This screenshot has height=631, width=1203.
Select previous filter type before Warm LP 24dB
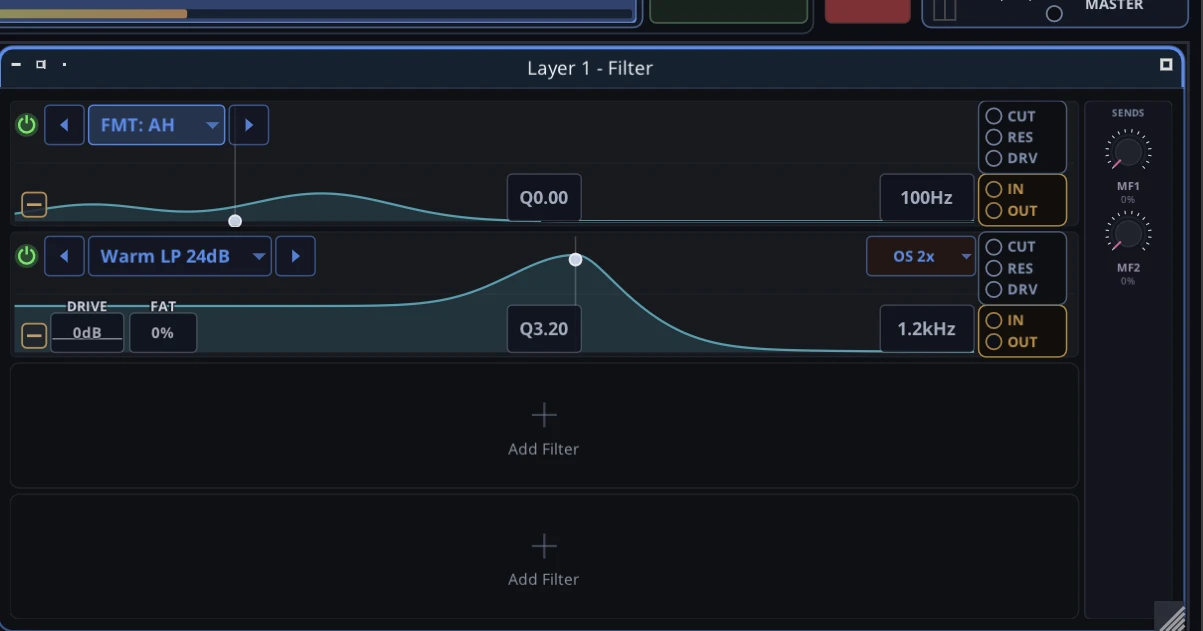click(x=64, y=256)
